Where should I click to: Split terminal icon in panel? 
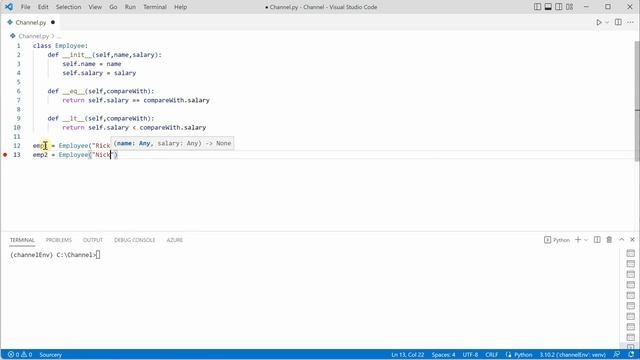click(x=597, y=240)
